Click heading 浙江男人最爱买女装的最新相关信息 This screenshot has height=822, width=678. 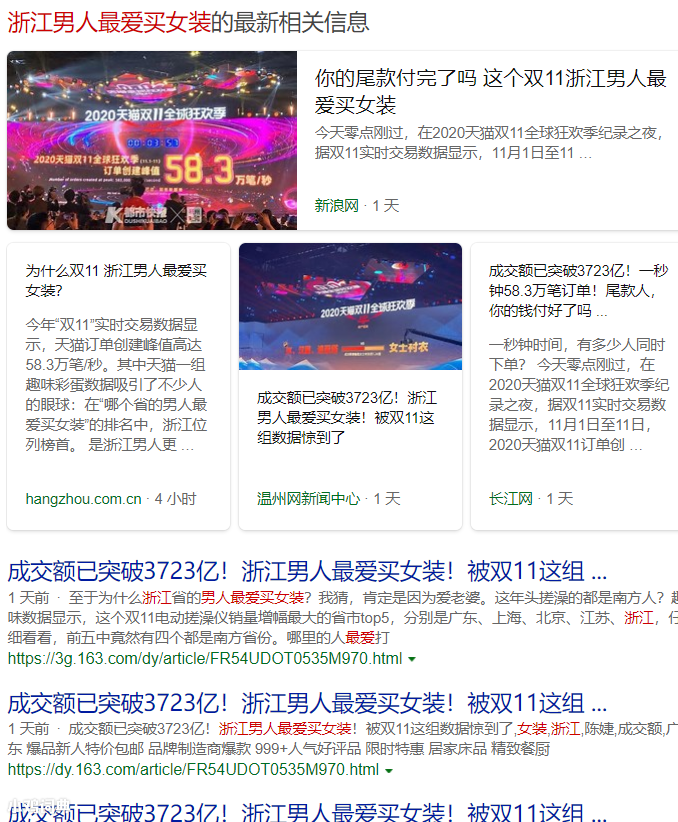click(x=188, y=23)
